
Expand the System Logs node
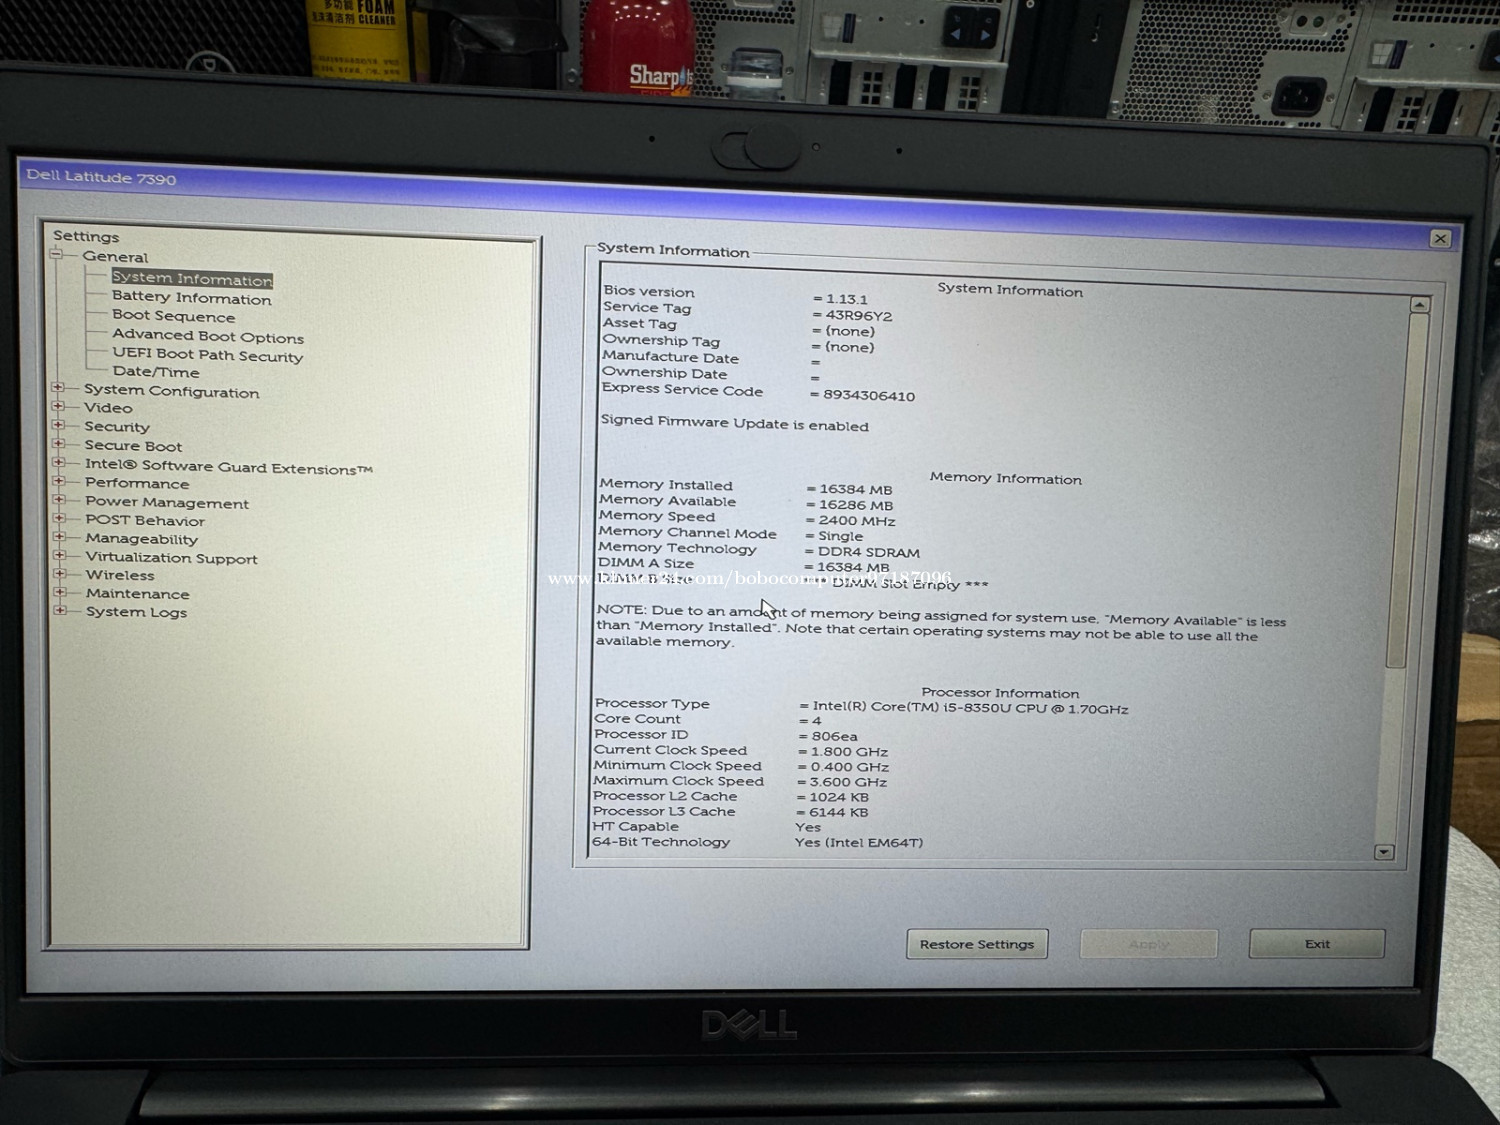pyautogui.click(x=60, y=611)
